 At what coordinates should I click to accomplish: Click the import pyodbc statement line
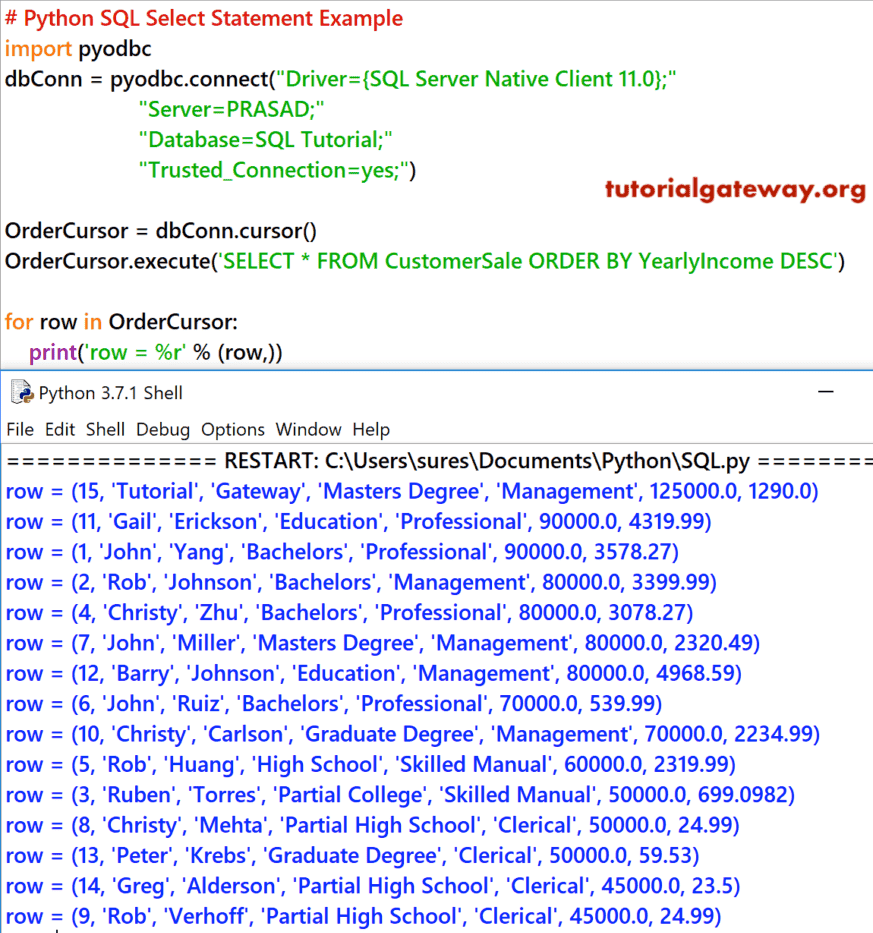[x=75, y=48]
